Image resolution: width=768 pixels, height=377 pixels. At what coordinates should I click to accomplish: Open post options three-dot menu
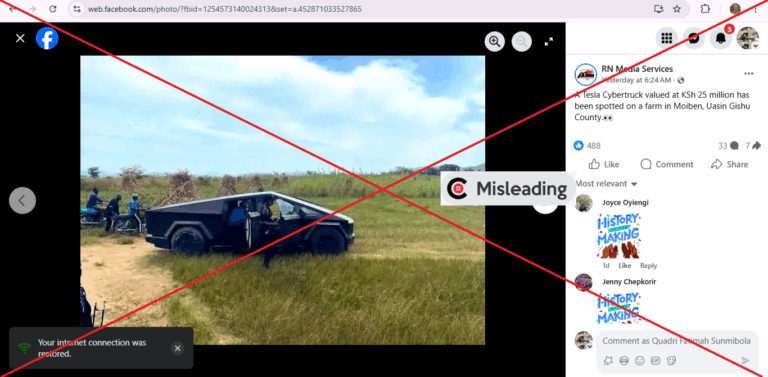(748, 73)
